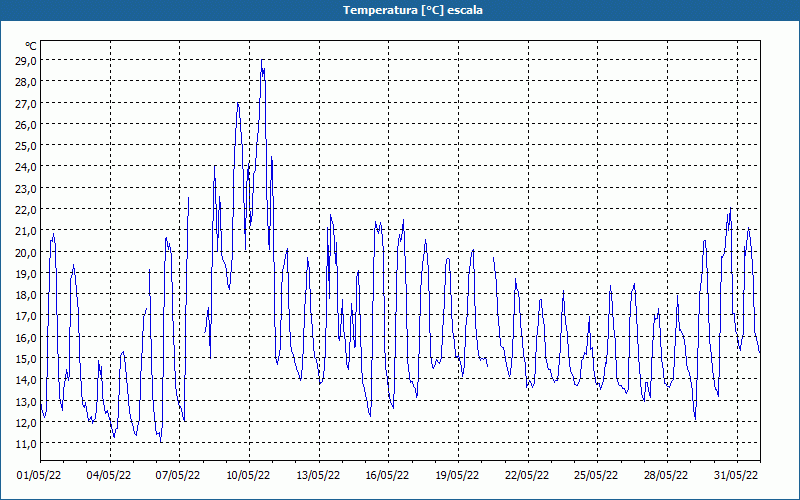Select the 16,0 axis label
The width and height of the screenshot is (800, 500).
click(26, 338)
